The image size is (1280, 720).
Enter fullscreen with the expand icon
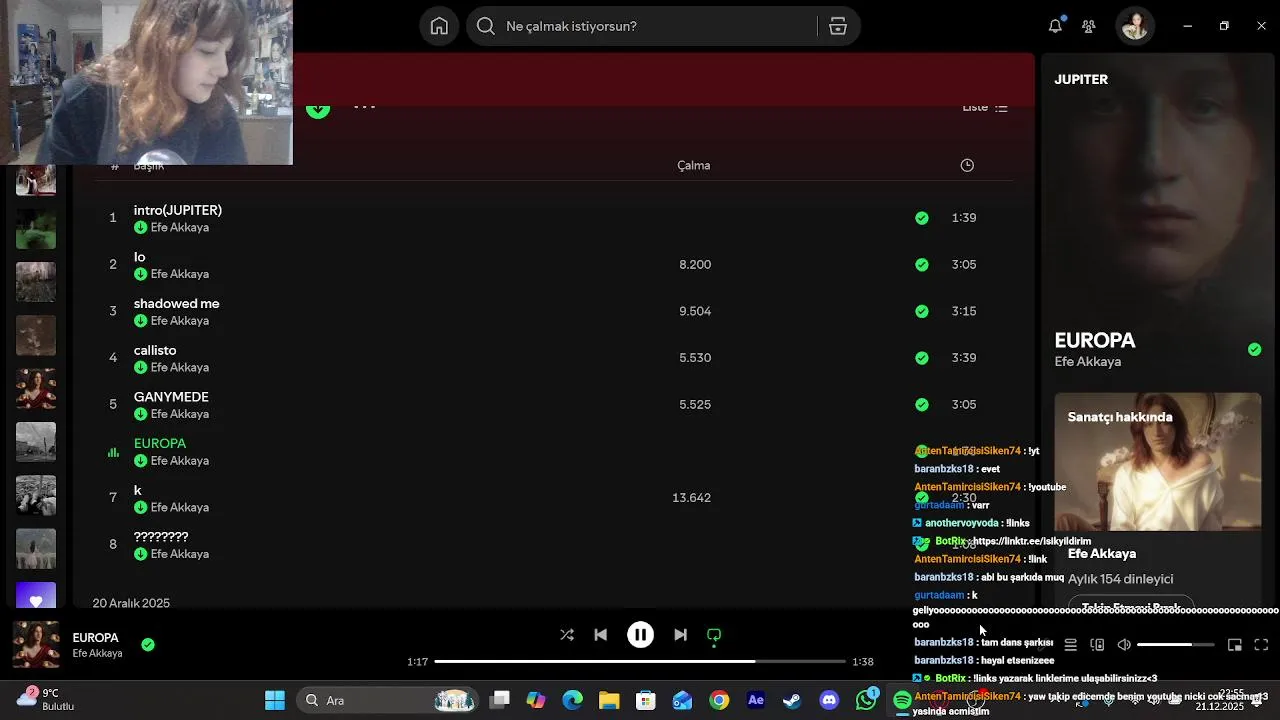click(x=1261, y=645)
